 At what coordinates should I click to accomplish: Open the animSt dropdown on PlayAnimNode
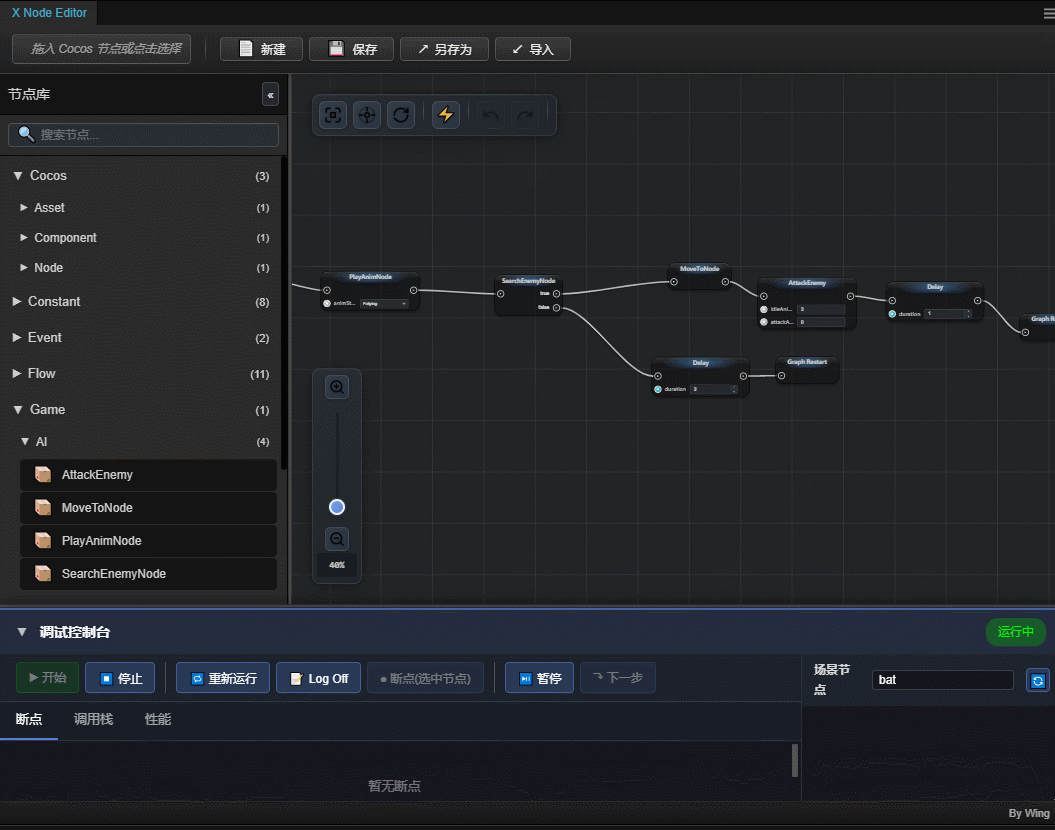pyautogui.click(x=384, y=304)
